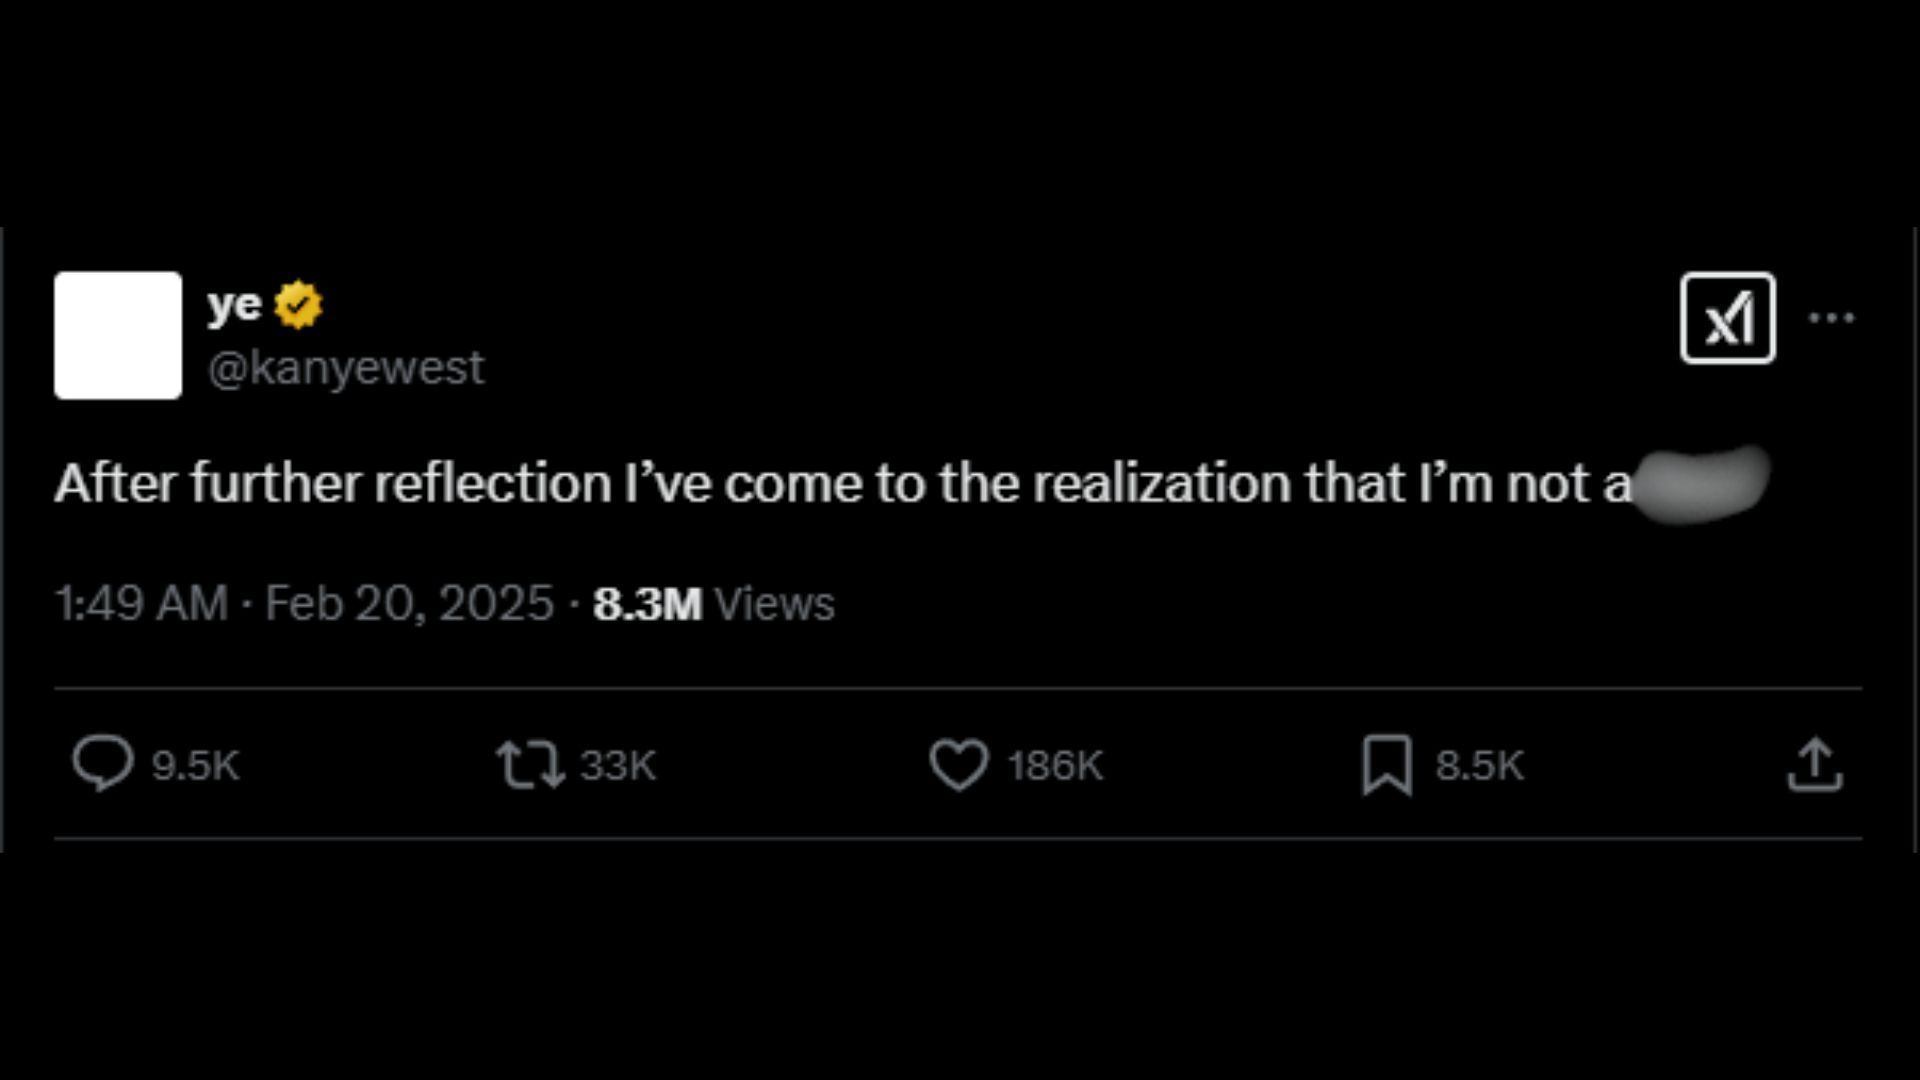
Task: Click the 33K reposts count
Action: pyautogui.click(x=618, y=765)
